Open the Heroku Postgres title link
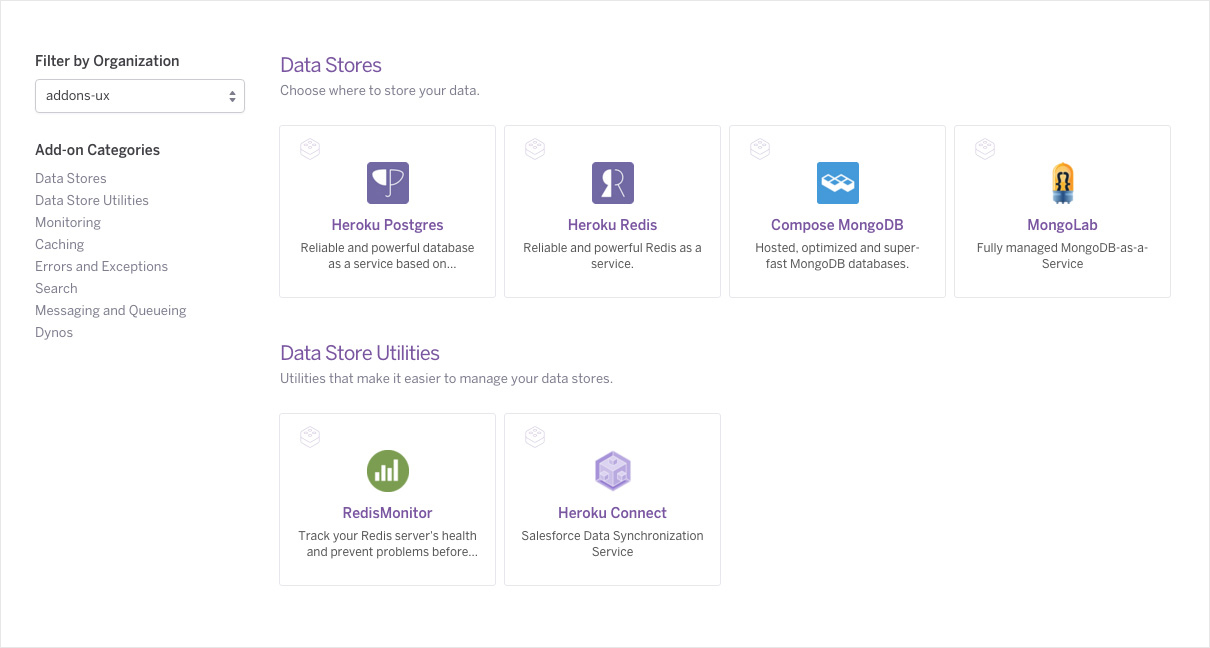Screen dimensions: 1210x648 [x=388, y=225]
